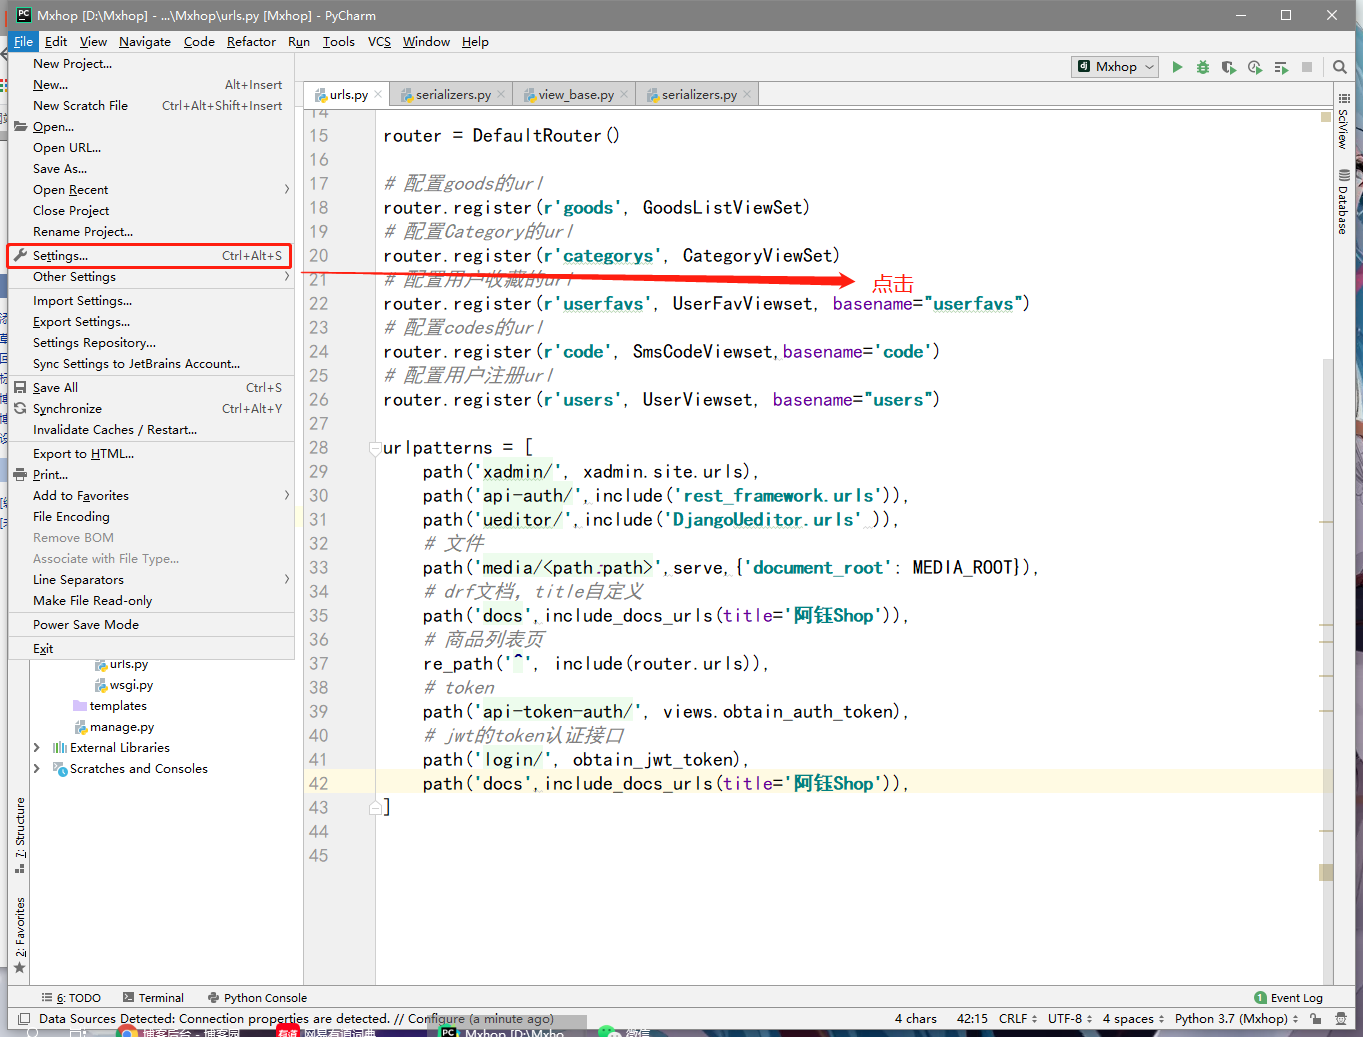Open Search Everywhere magnifier icon
The image size is (1363, 1037).
point(1340,67)
